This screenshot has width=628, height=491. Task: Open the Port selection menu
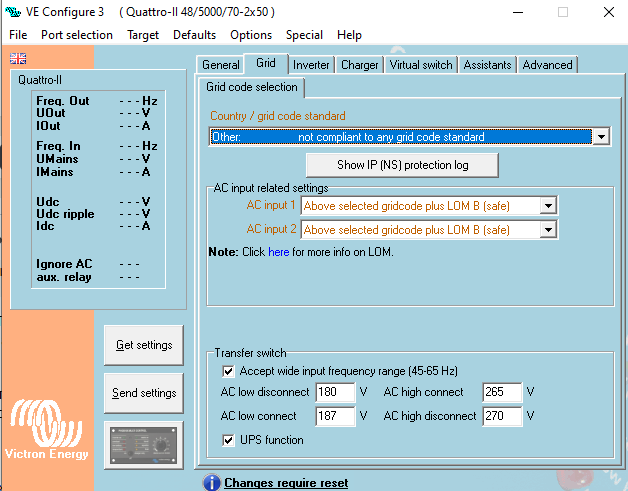coord(77,35)
